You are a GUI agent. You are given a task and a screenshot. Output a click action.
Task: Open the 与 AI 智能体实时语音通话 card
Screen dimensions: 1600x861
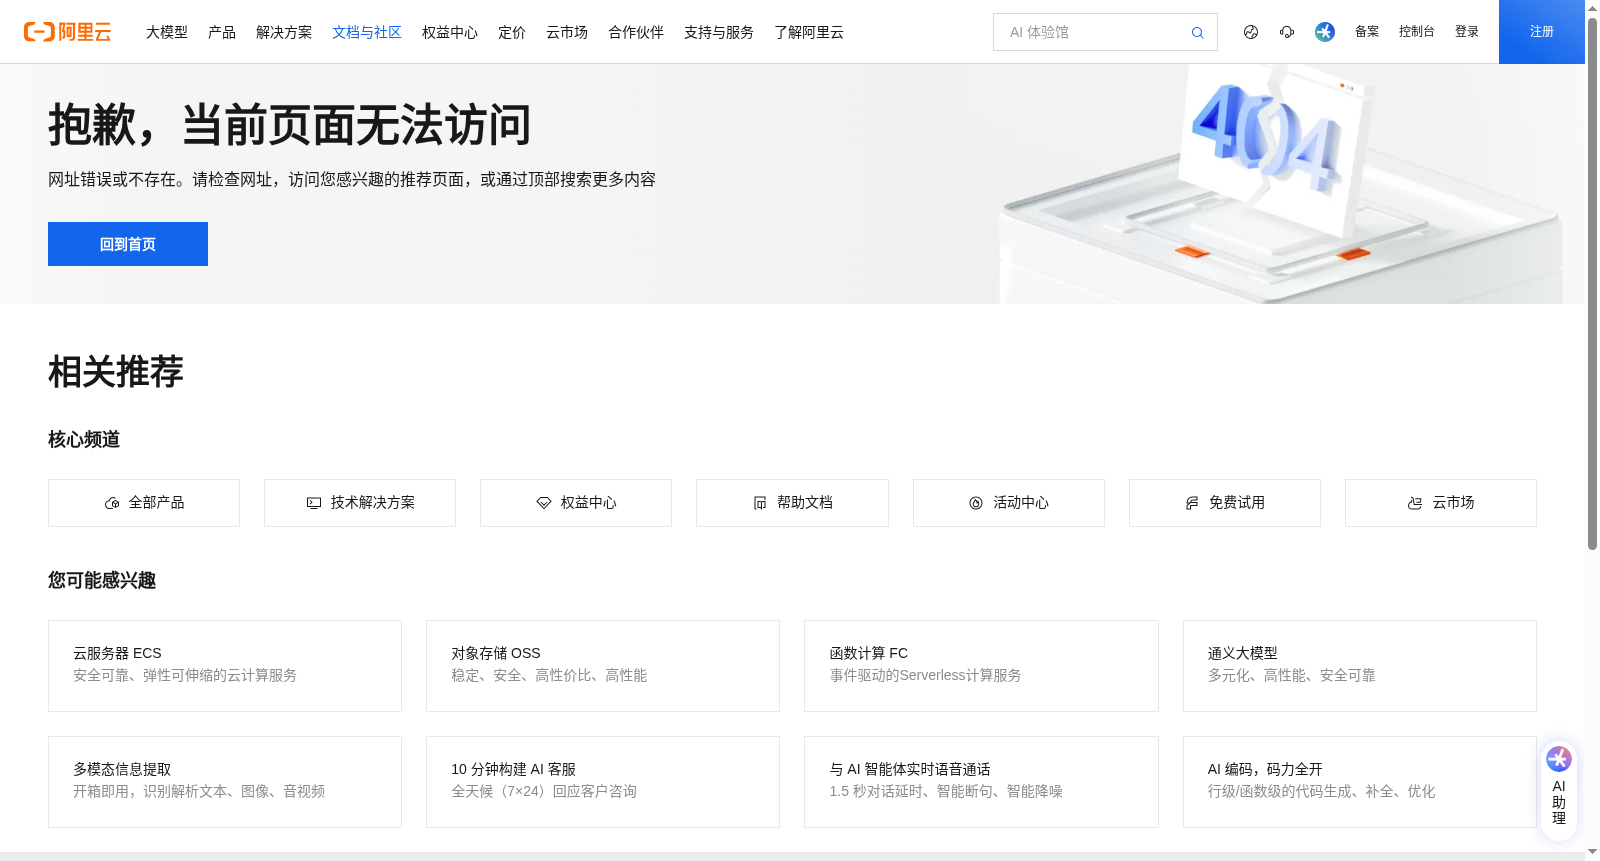pyautogui.click(x=981, y=782)
